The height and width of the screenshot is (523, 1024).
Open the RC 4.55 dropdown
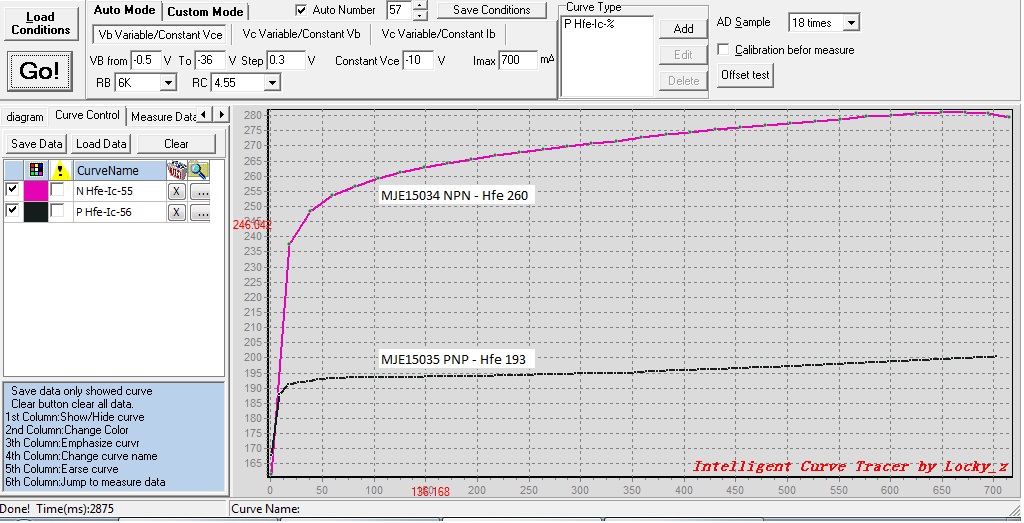272,83
